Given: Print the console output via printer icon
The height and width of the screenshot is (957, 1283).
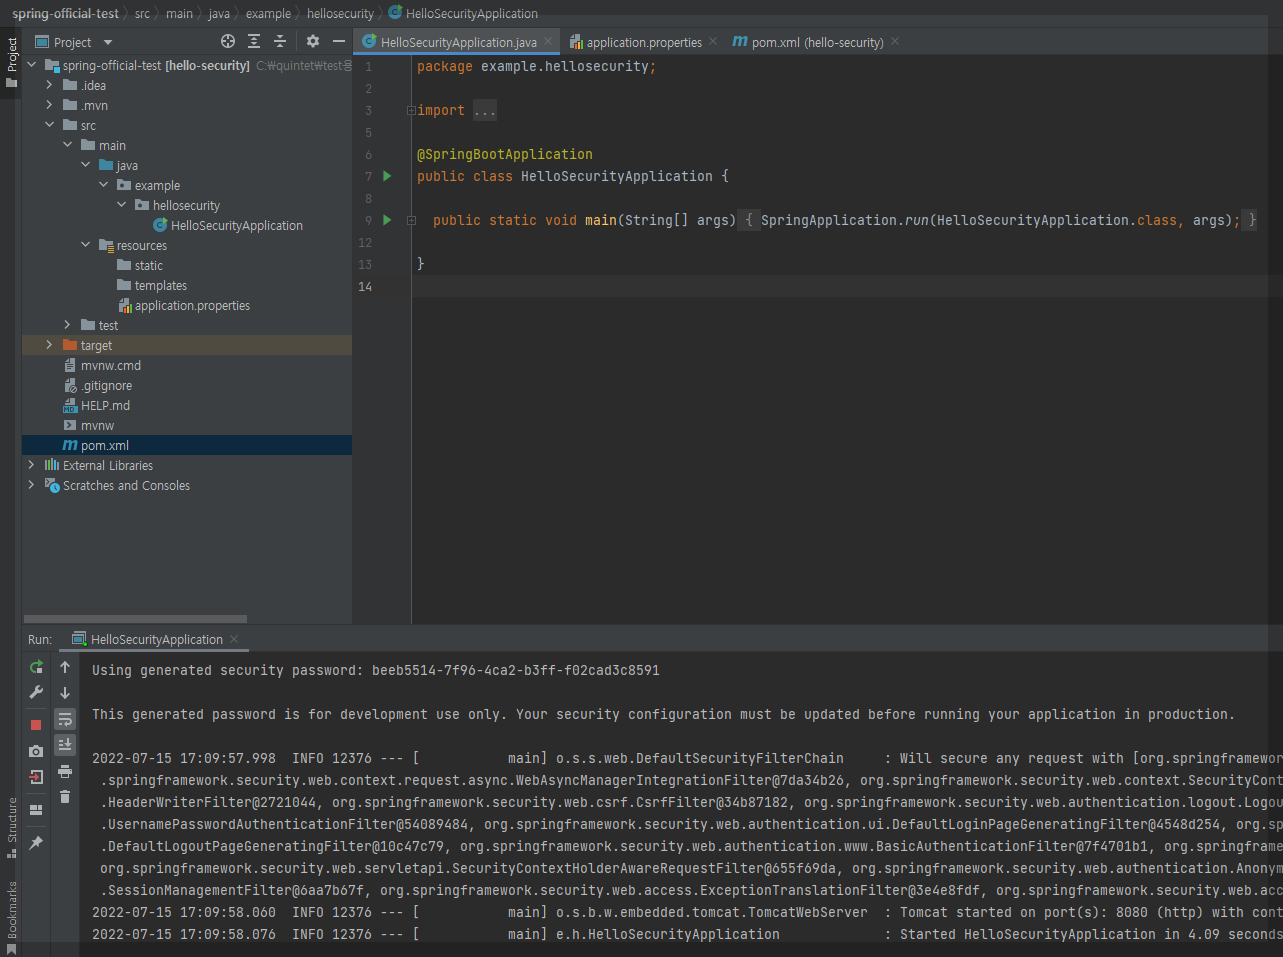Looking at the screenshot, I should [x=65, y=771].
